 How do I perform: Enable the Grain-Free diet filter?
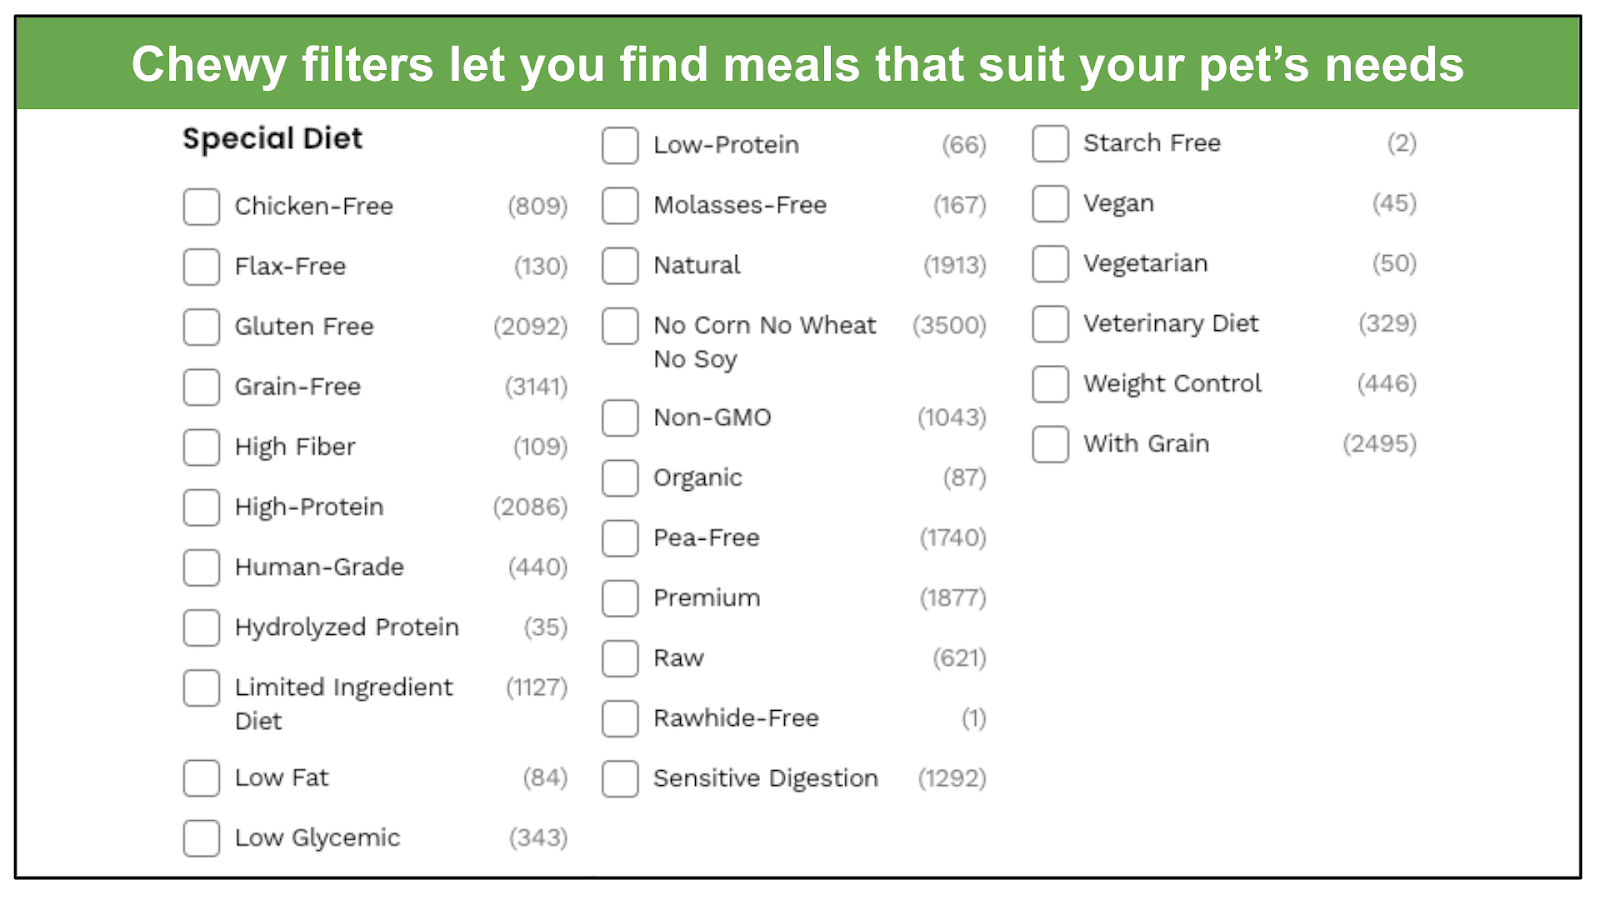coord(201,387)
